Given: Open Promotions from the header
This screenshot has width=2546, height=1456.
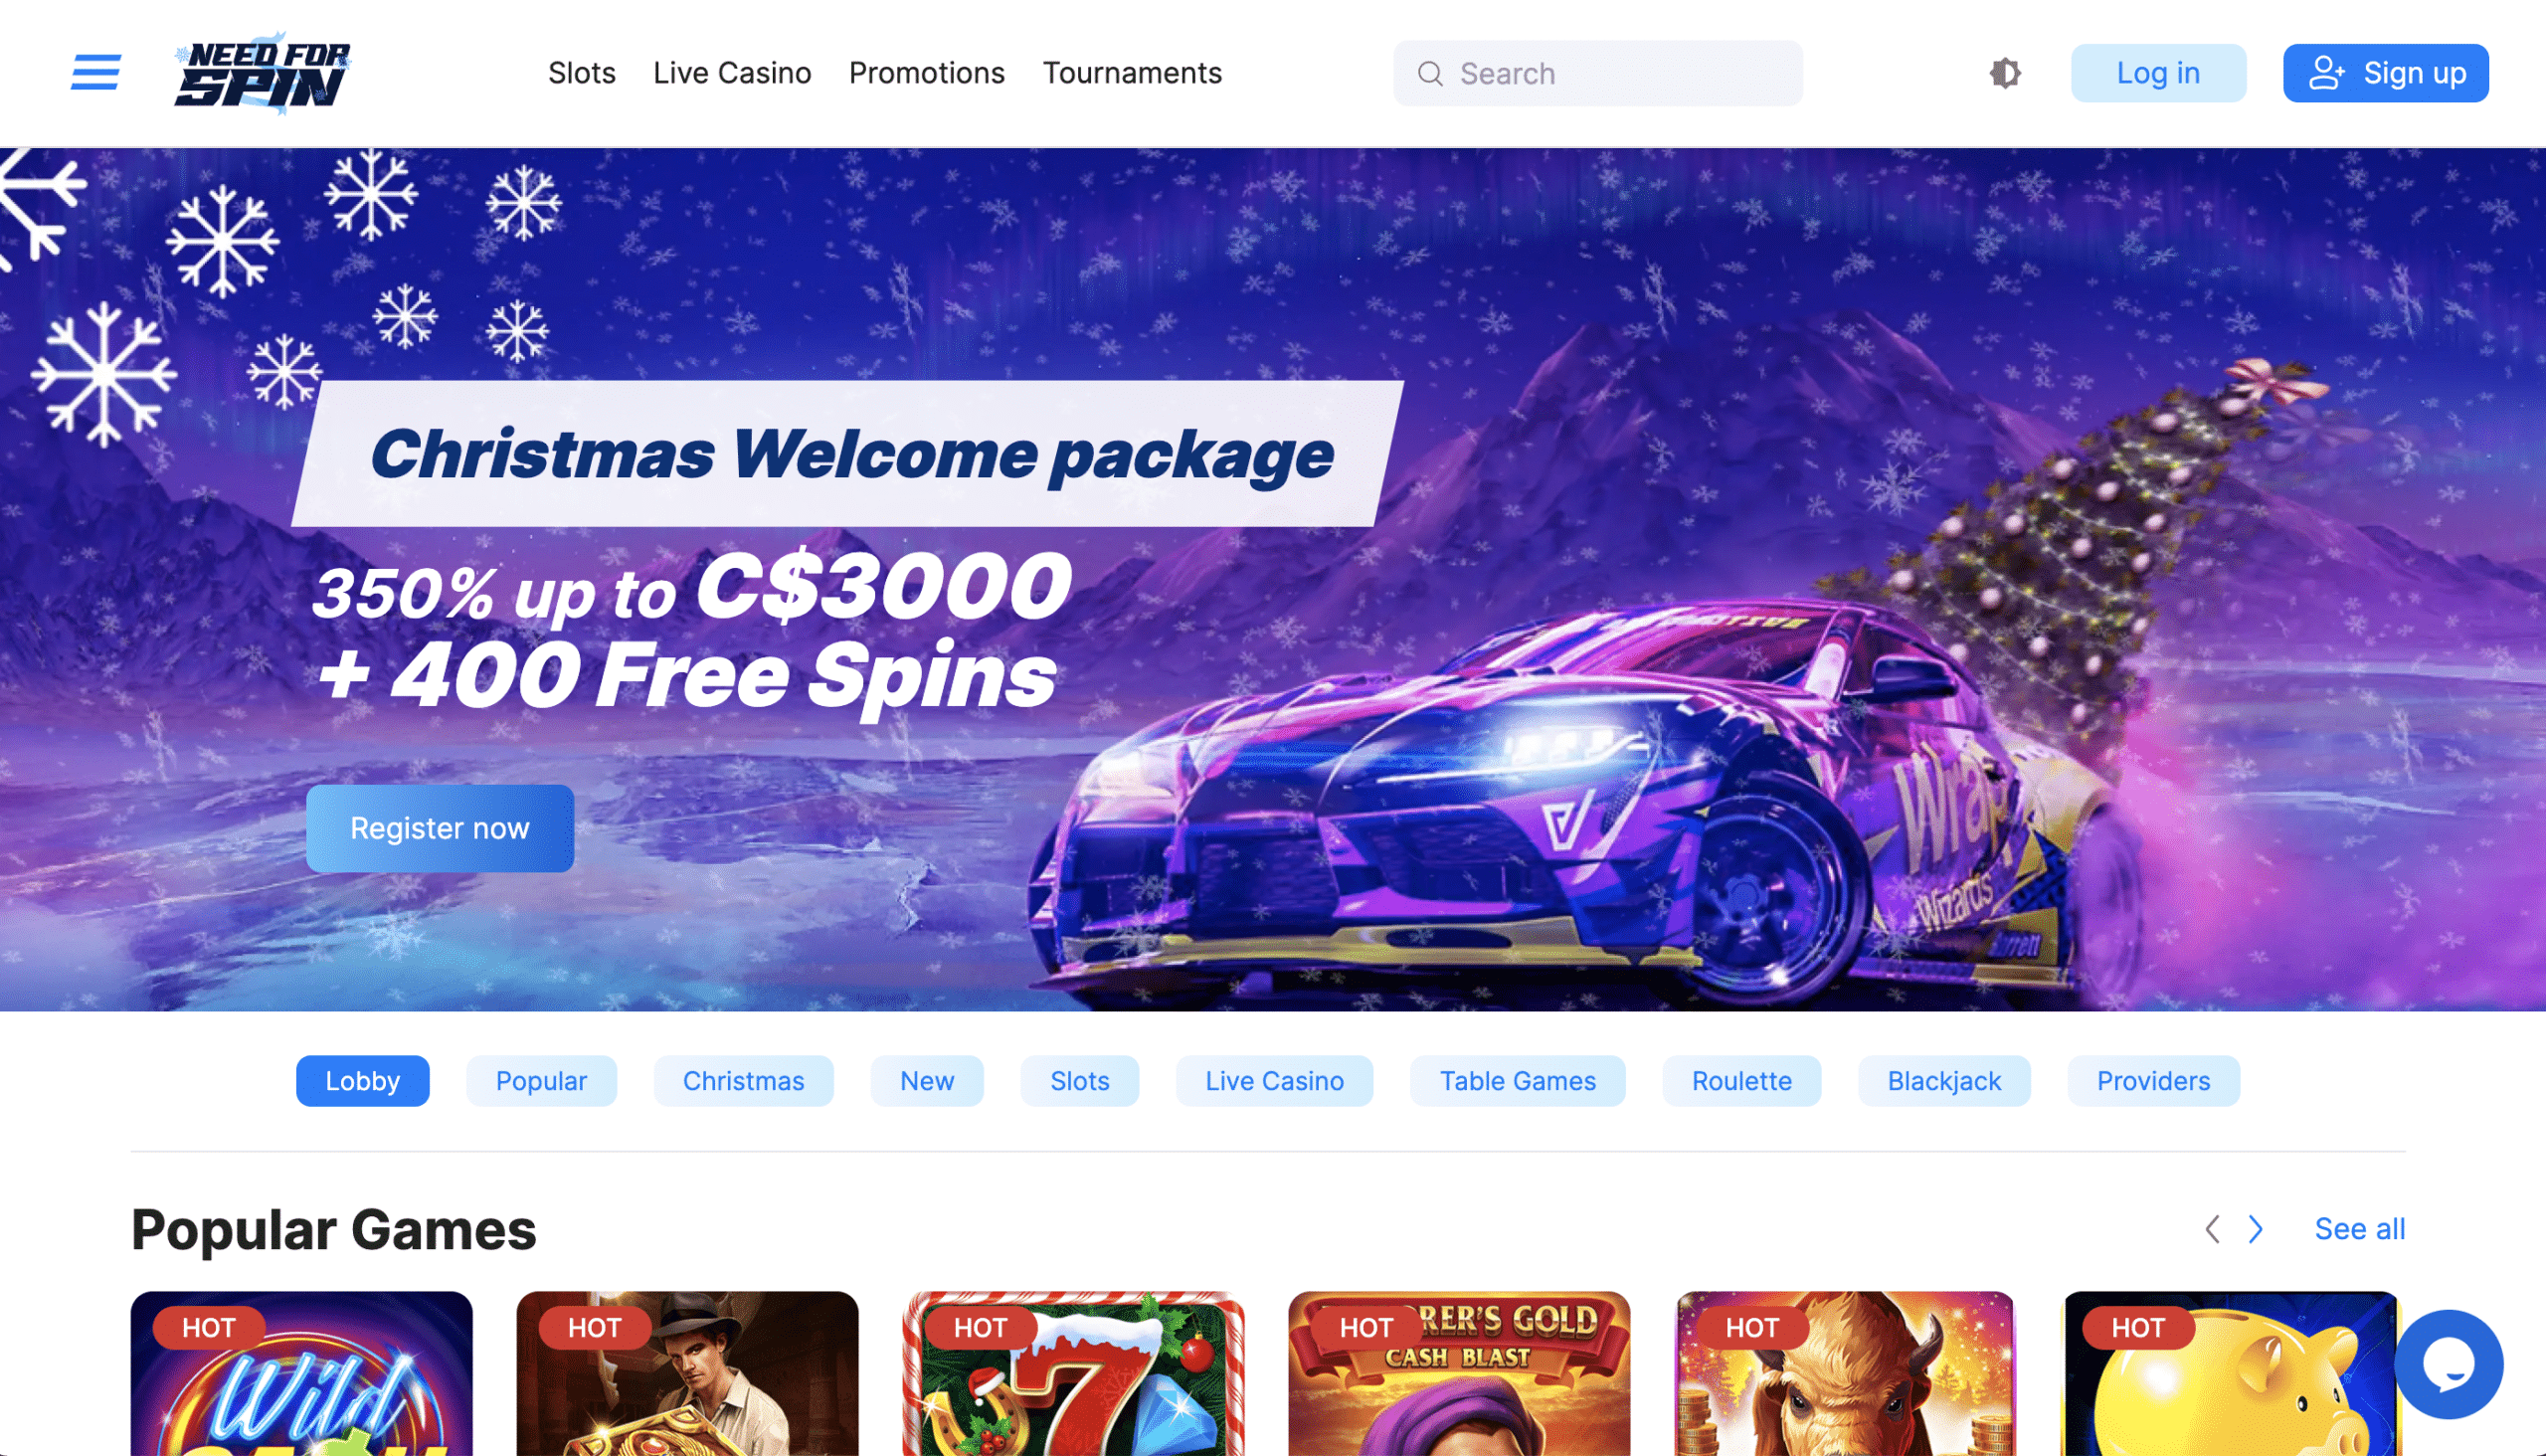Looking at the screenshot, I should click(927, 73).
